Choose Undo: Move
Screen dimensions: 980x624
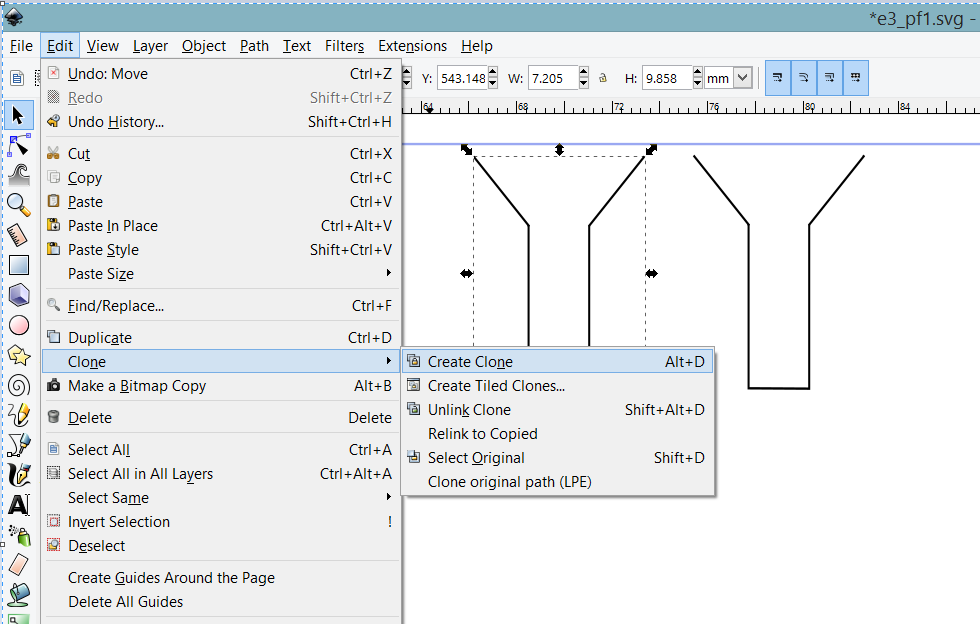(x=221, y=74)
